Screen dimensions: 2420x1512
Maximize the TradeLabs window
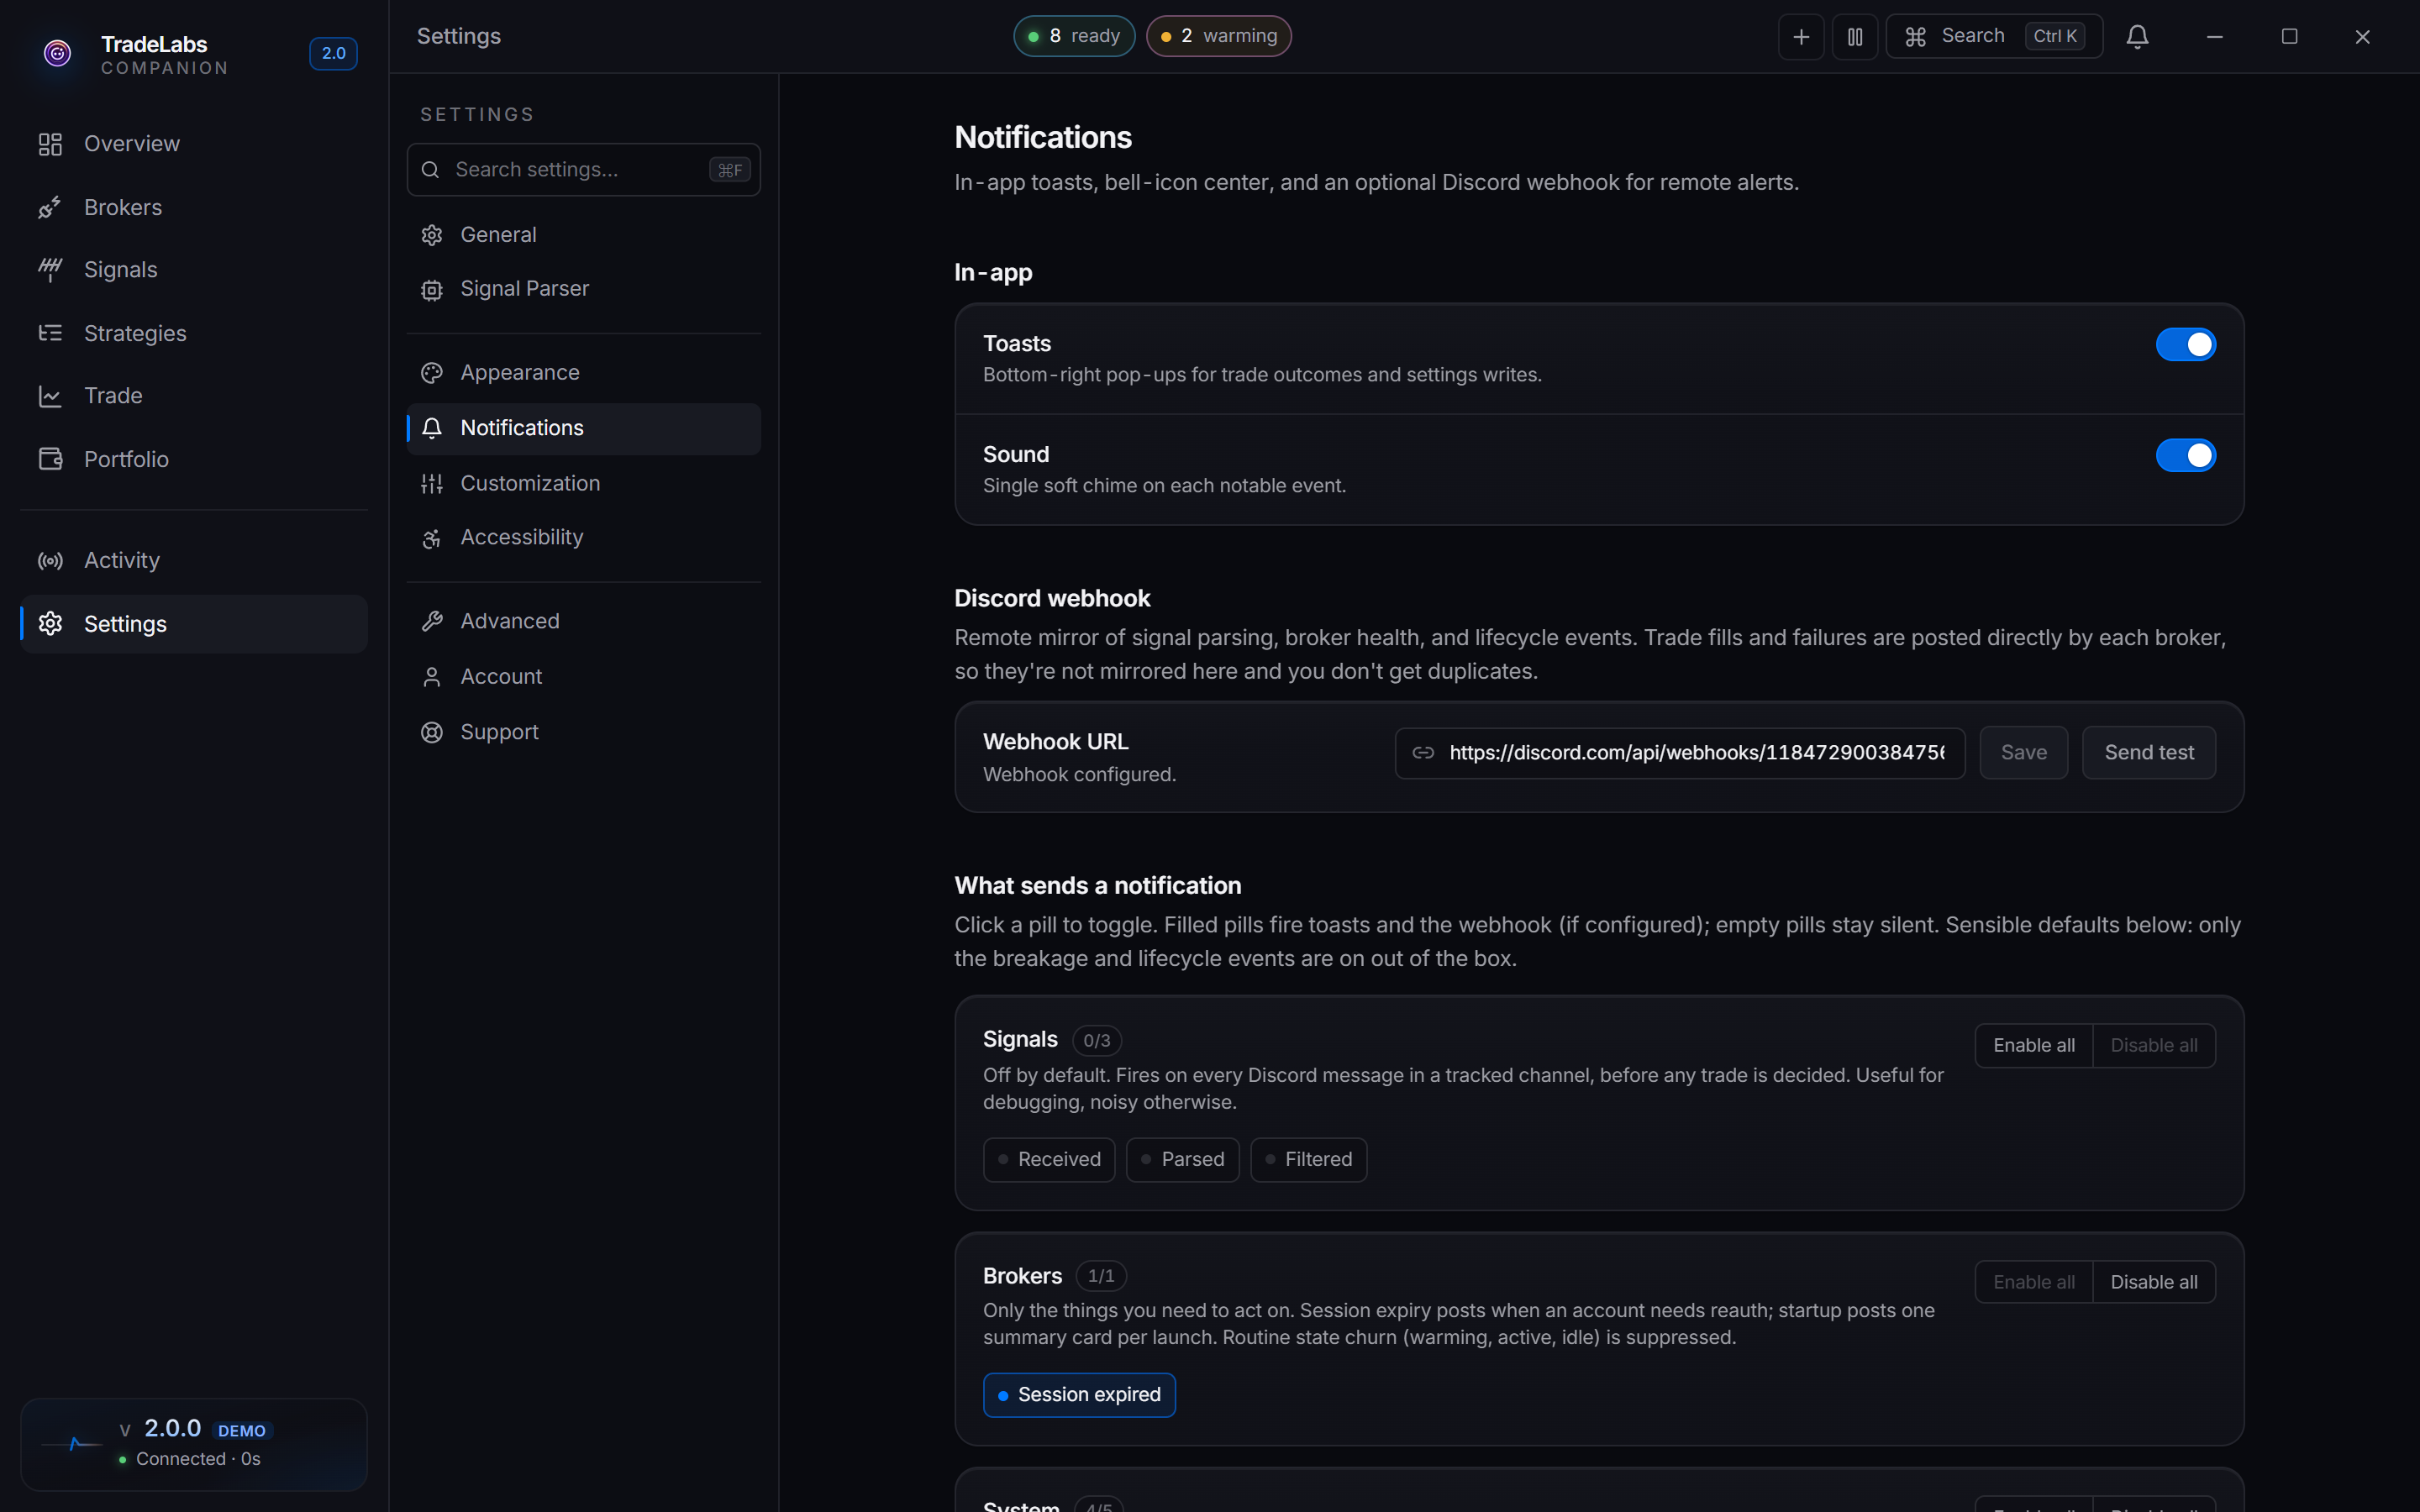[2289, 37]
